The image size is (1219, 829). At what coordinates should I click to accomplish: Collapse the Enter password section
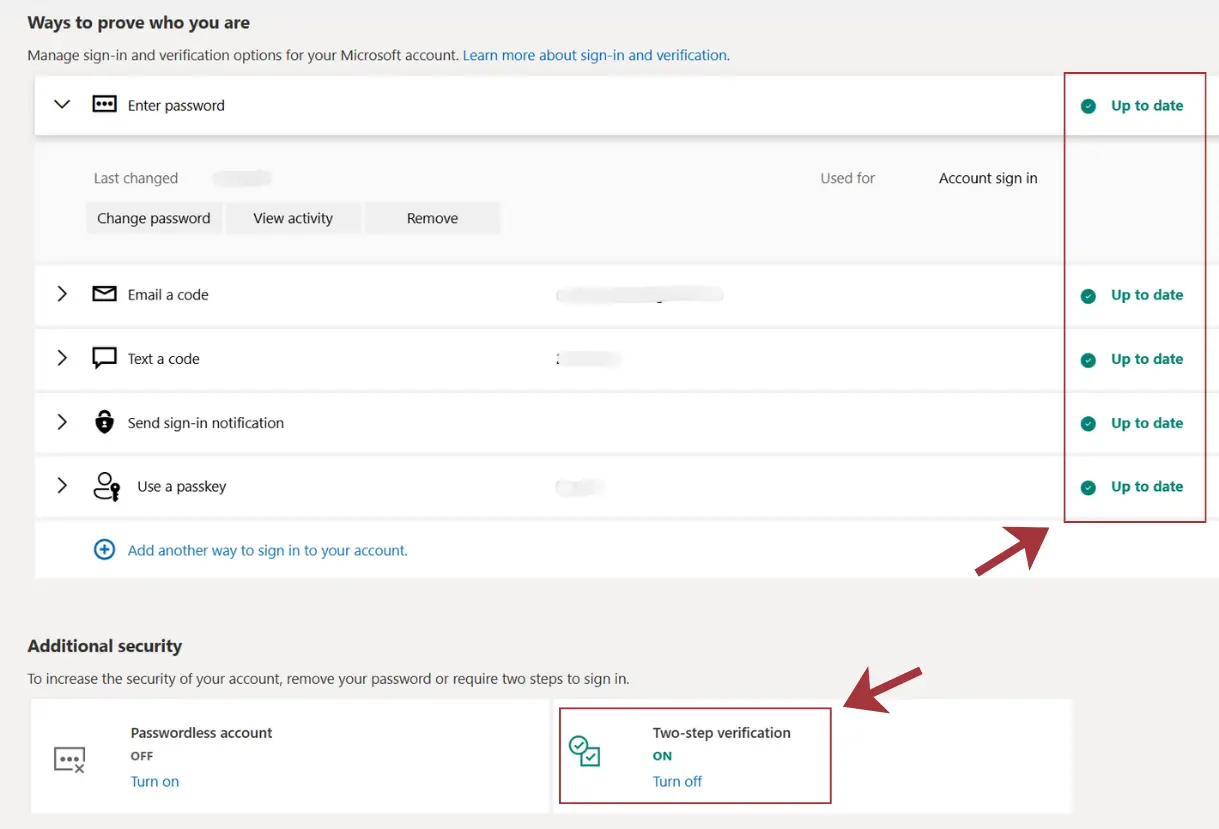62,105
